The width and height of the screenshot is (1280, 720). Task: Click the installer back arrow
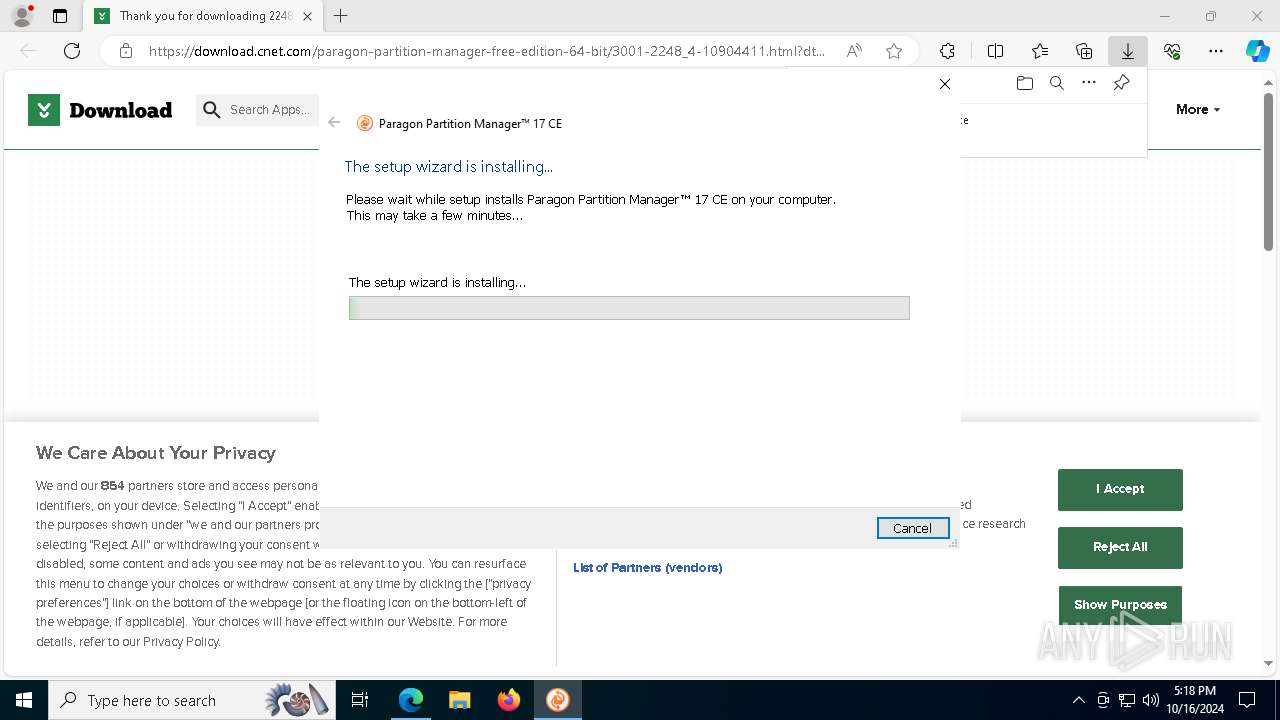(334, 122)
